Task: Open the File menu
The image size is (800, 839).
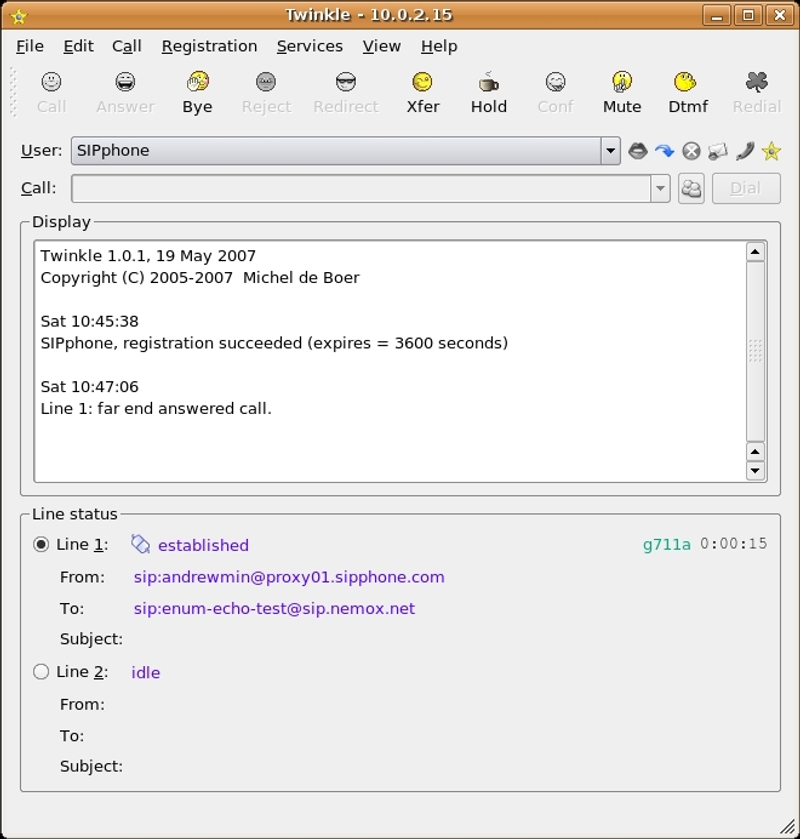Action: click(30, 47)
